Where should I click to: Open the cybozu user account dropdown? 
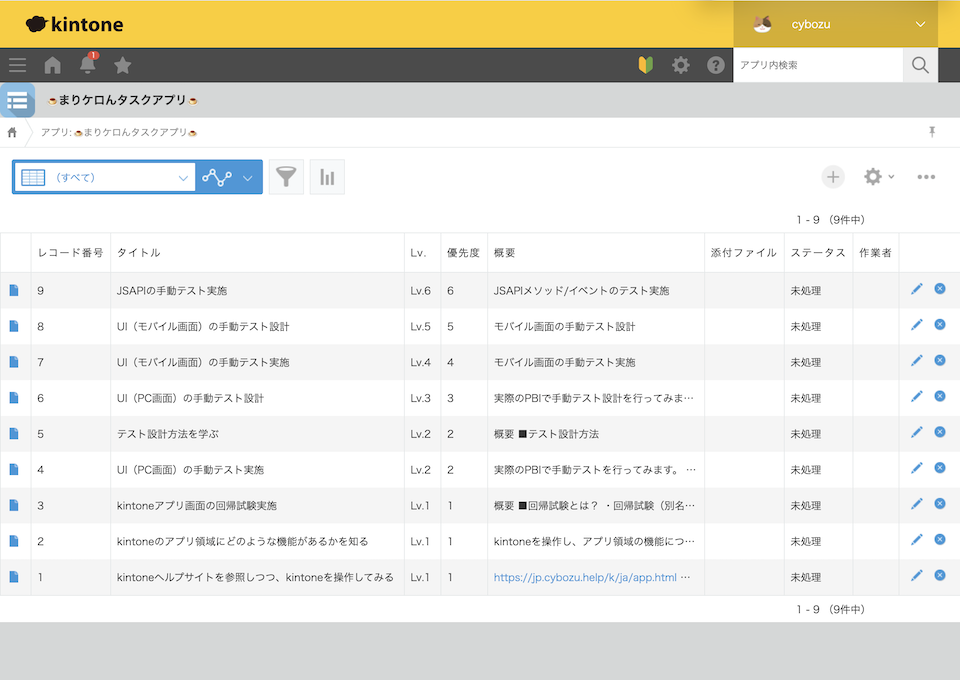point(836,24)
